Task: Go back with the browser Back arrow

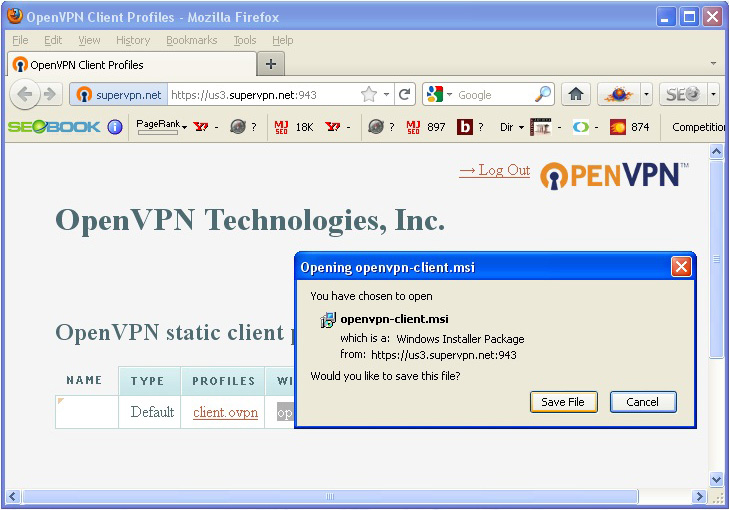Action: tap(25, 94)
